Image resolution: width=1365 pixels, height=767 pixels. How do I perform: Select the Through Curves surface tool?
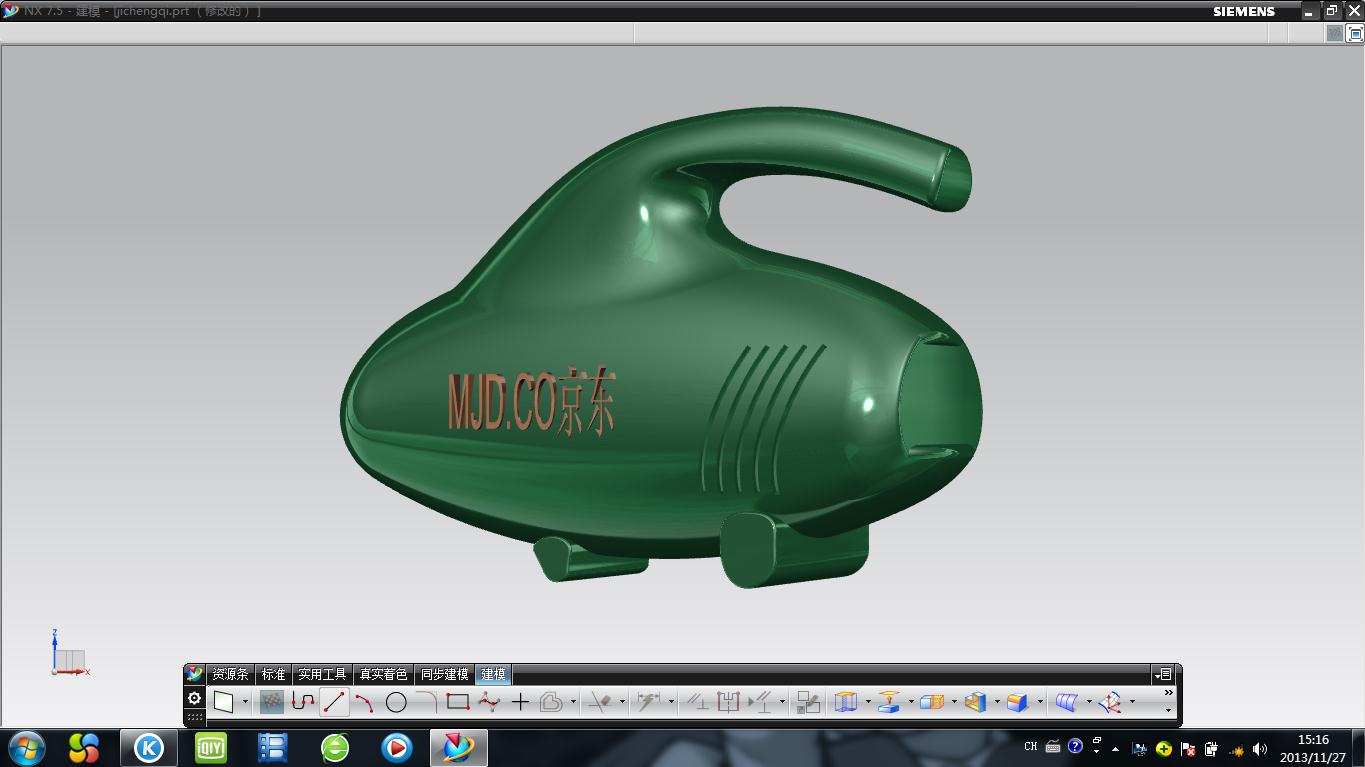(x=1067, y=702)
